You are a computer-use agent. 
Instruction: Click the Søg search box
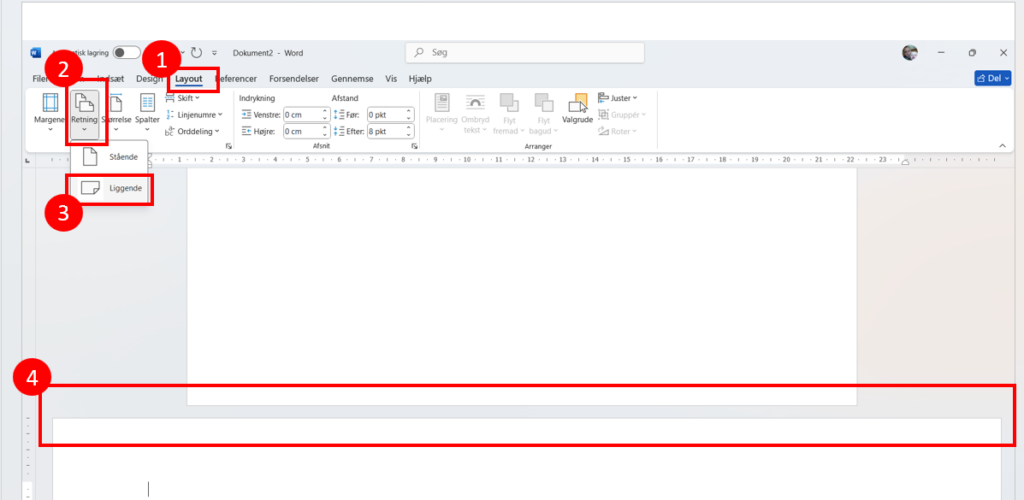point(525,53)
